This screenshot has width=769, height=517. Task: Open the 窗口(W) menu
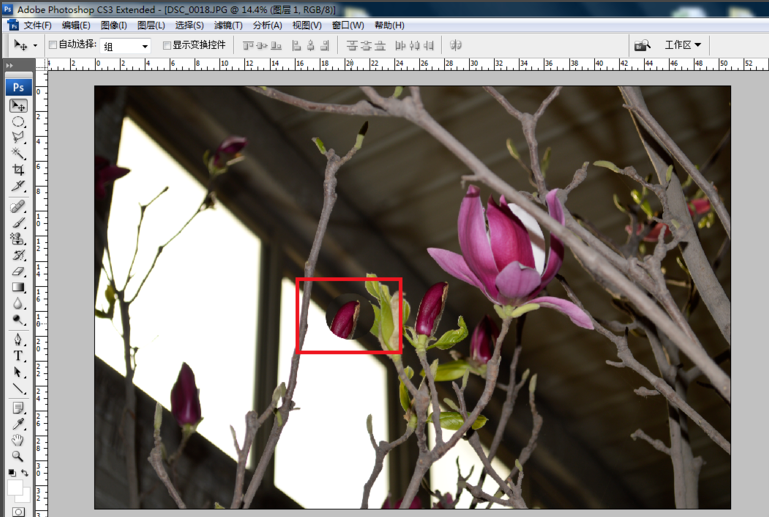pyautogui.click(x=348, y=26)
